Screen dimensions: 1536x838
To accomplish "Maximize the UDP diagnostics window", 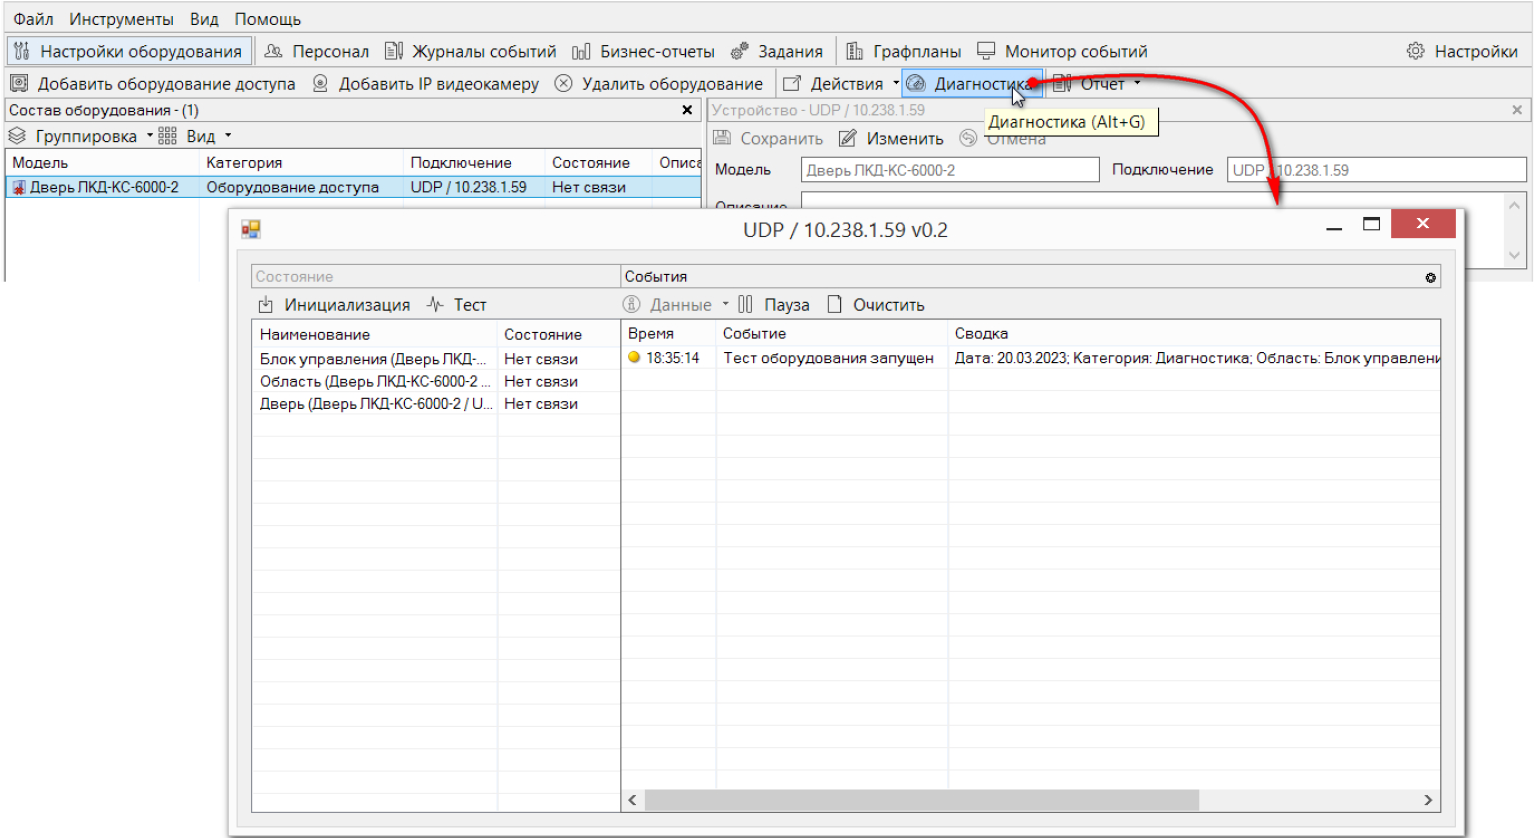I will (x=1371, y=224).
